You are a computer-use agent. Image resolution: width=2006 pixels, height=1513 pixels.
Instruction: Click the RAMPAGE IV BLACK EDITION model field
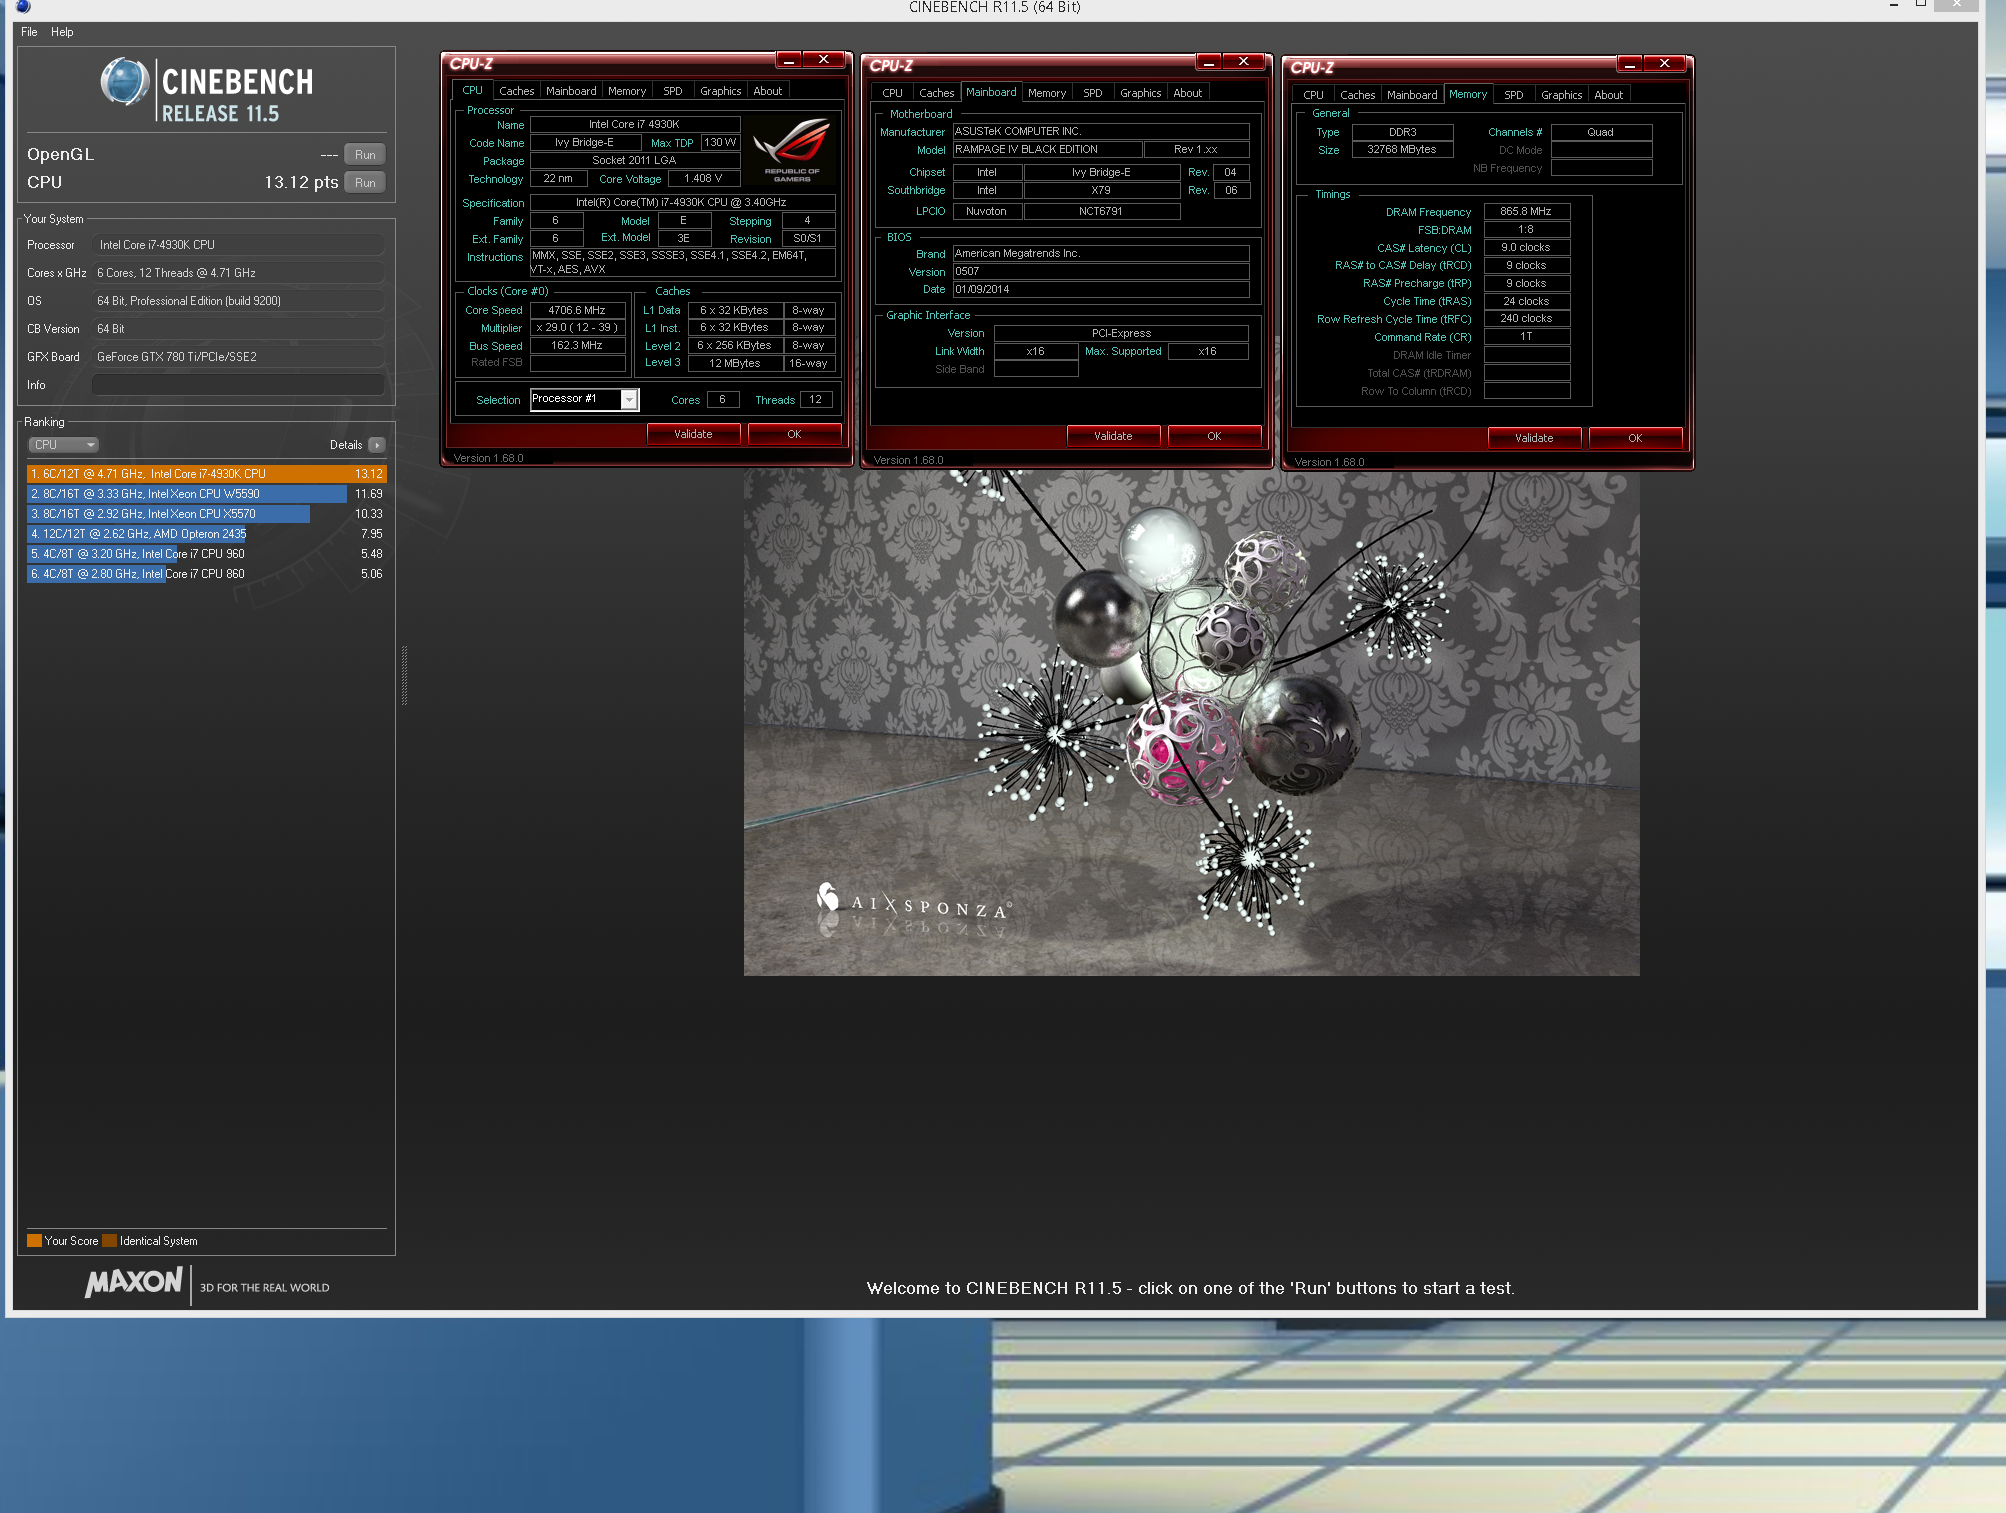[1047, 149]
